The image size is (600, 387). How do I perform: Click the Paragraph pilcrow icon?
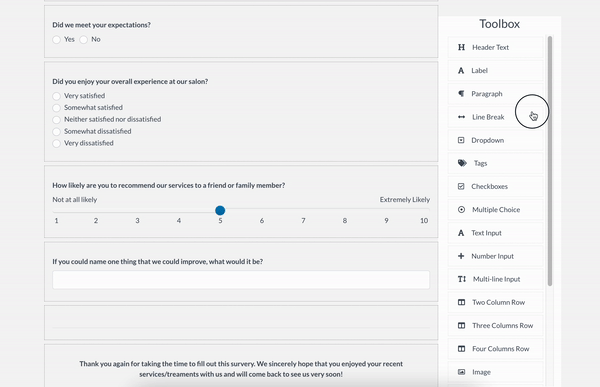pos(461,94)
